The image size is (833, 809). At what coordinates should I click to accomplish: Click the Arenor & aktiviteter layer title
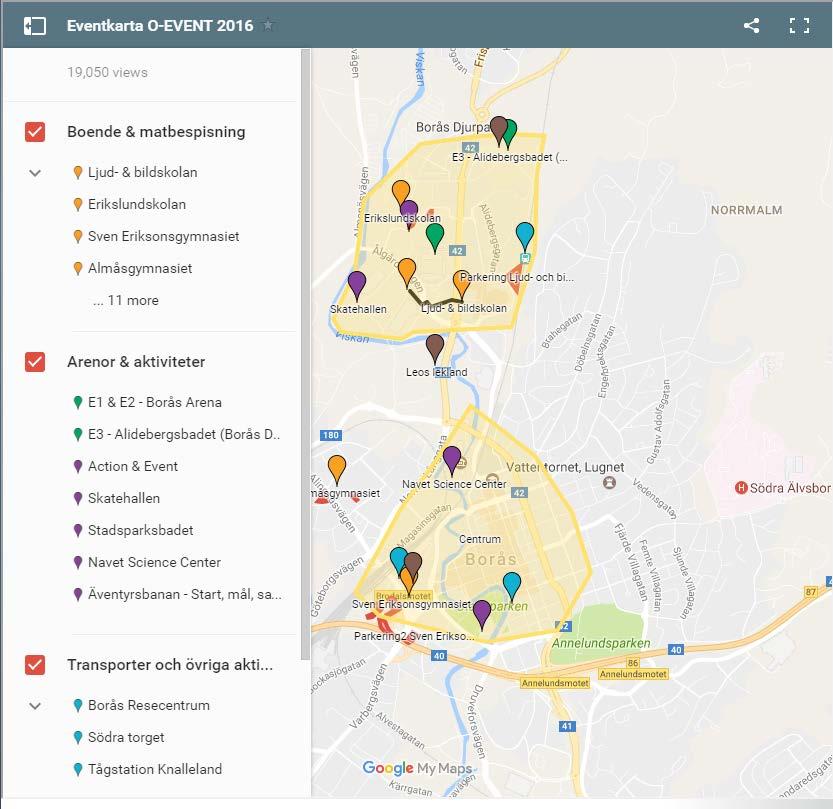pos(136,362)
